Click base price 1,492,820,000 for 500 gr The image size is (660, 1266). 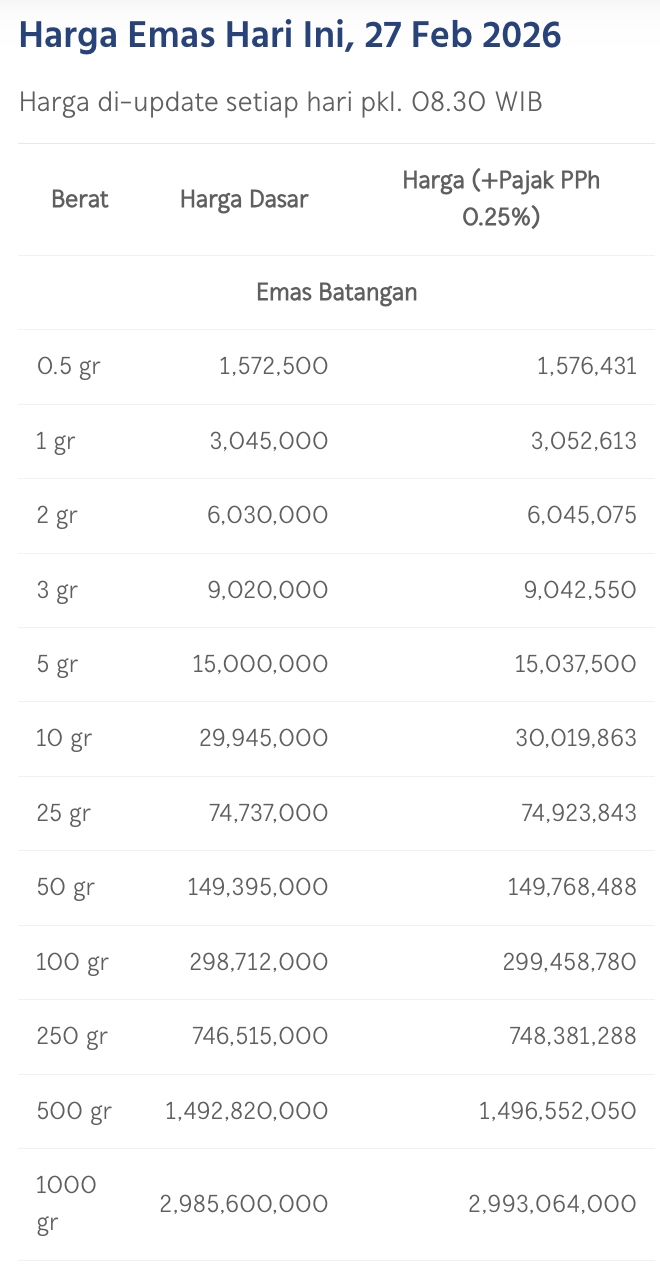pos(246,1112)
